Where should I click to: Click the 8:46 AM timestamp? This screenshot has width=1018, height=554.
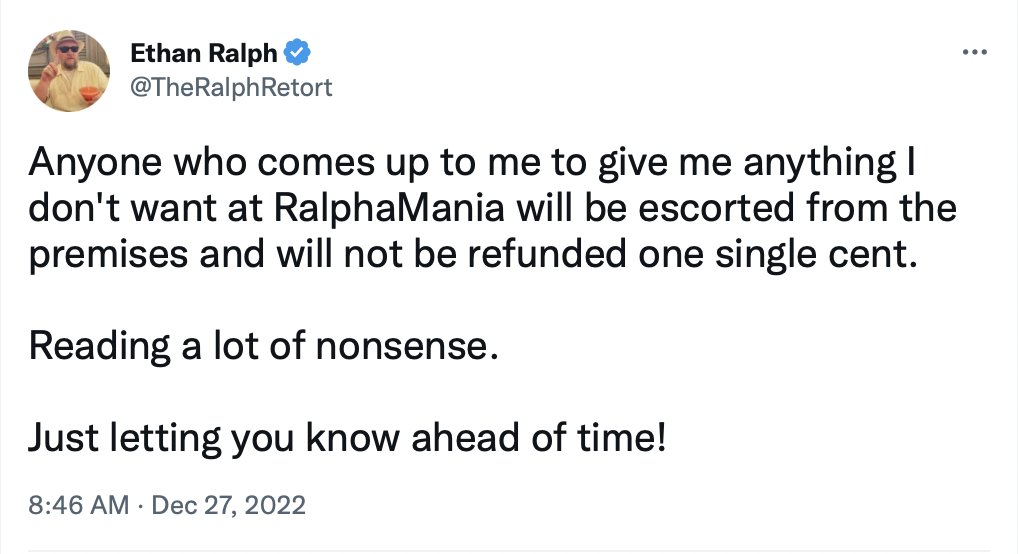click(79, 505)
